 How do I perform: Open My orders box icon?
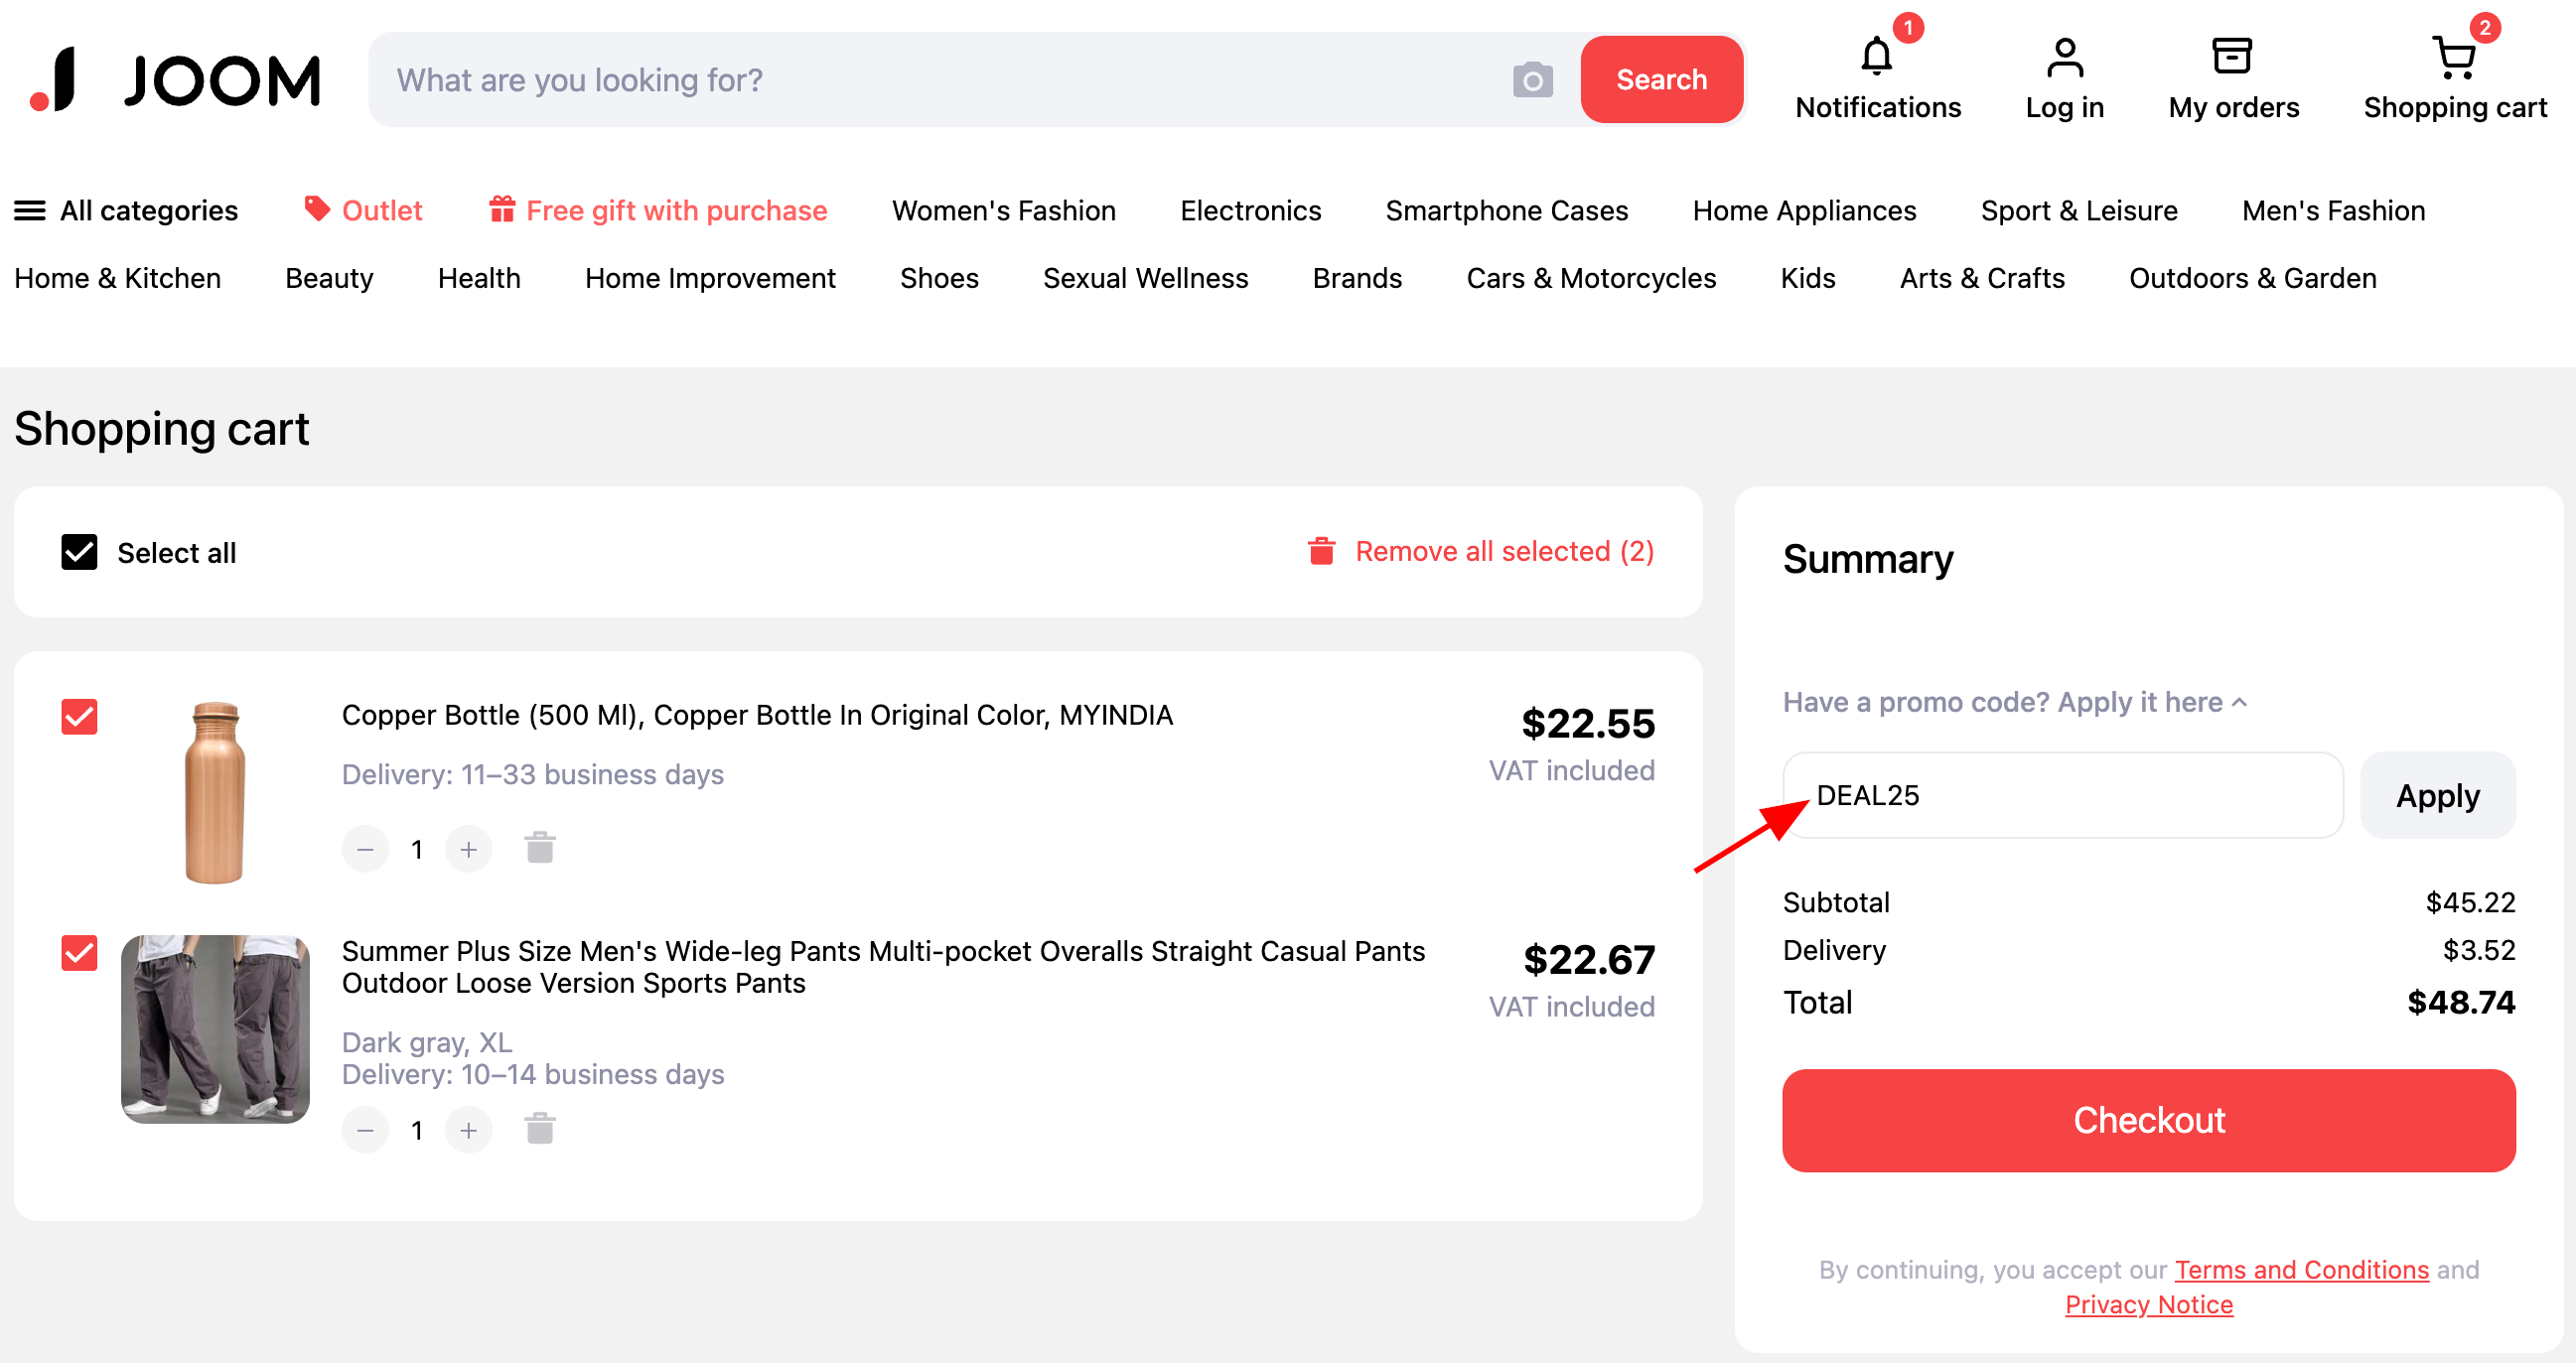pyautogui.click(x=2232, y=57)
